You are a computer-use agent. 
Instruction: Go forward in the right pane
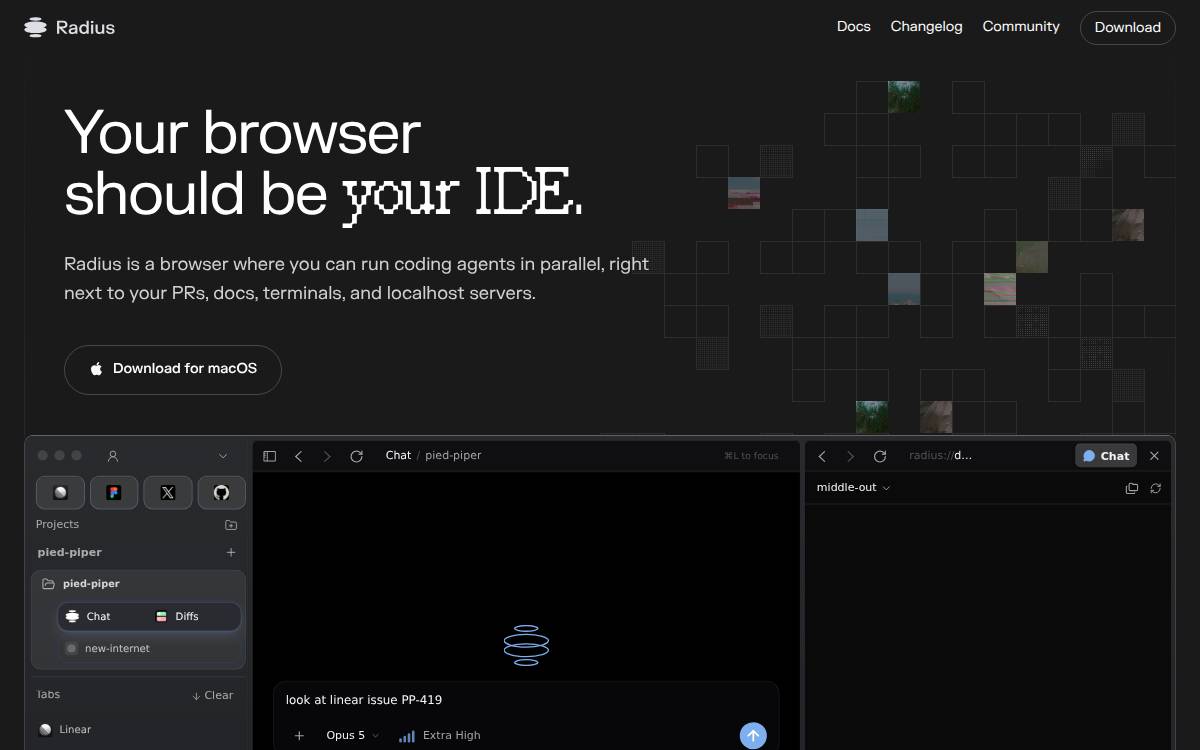point(850,456)
